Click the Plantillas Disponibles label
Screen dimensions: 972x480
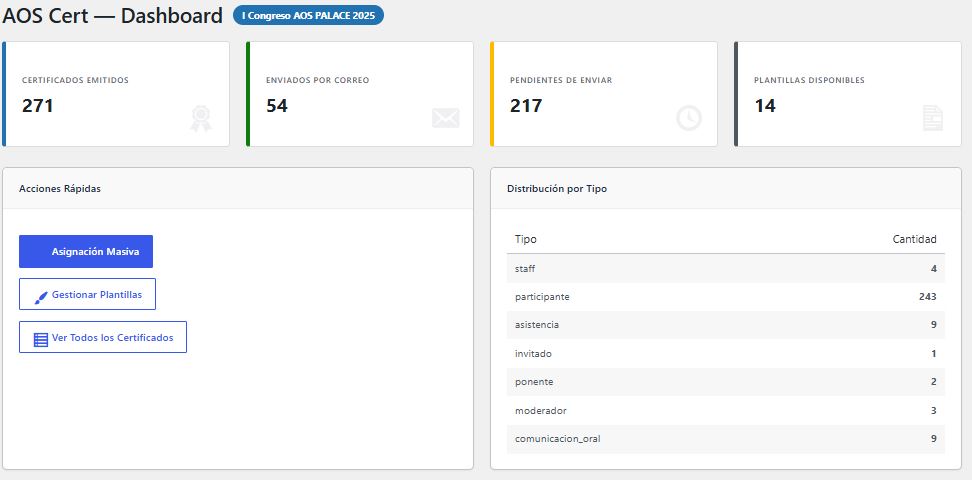pos(809,80)
